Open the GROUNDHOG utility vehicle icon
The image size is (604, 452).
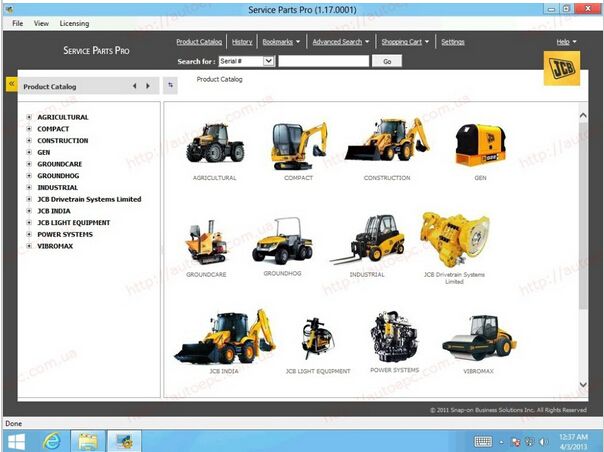(283, 240)
